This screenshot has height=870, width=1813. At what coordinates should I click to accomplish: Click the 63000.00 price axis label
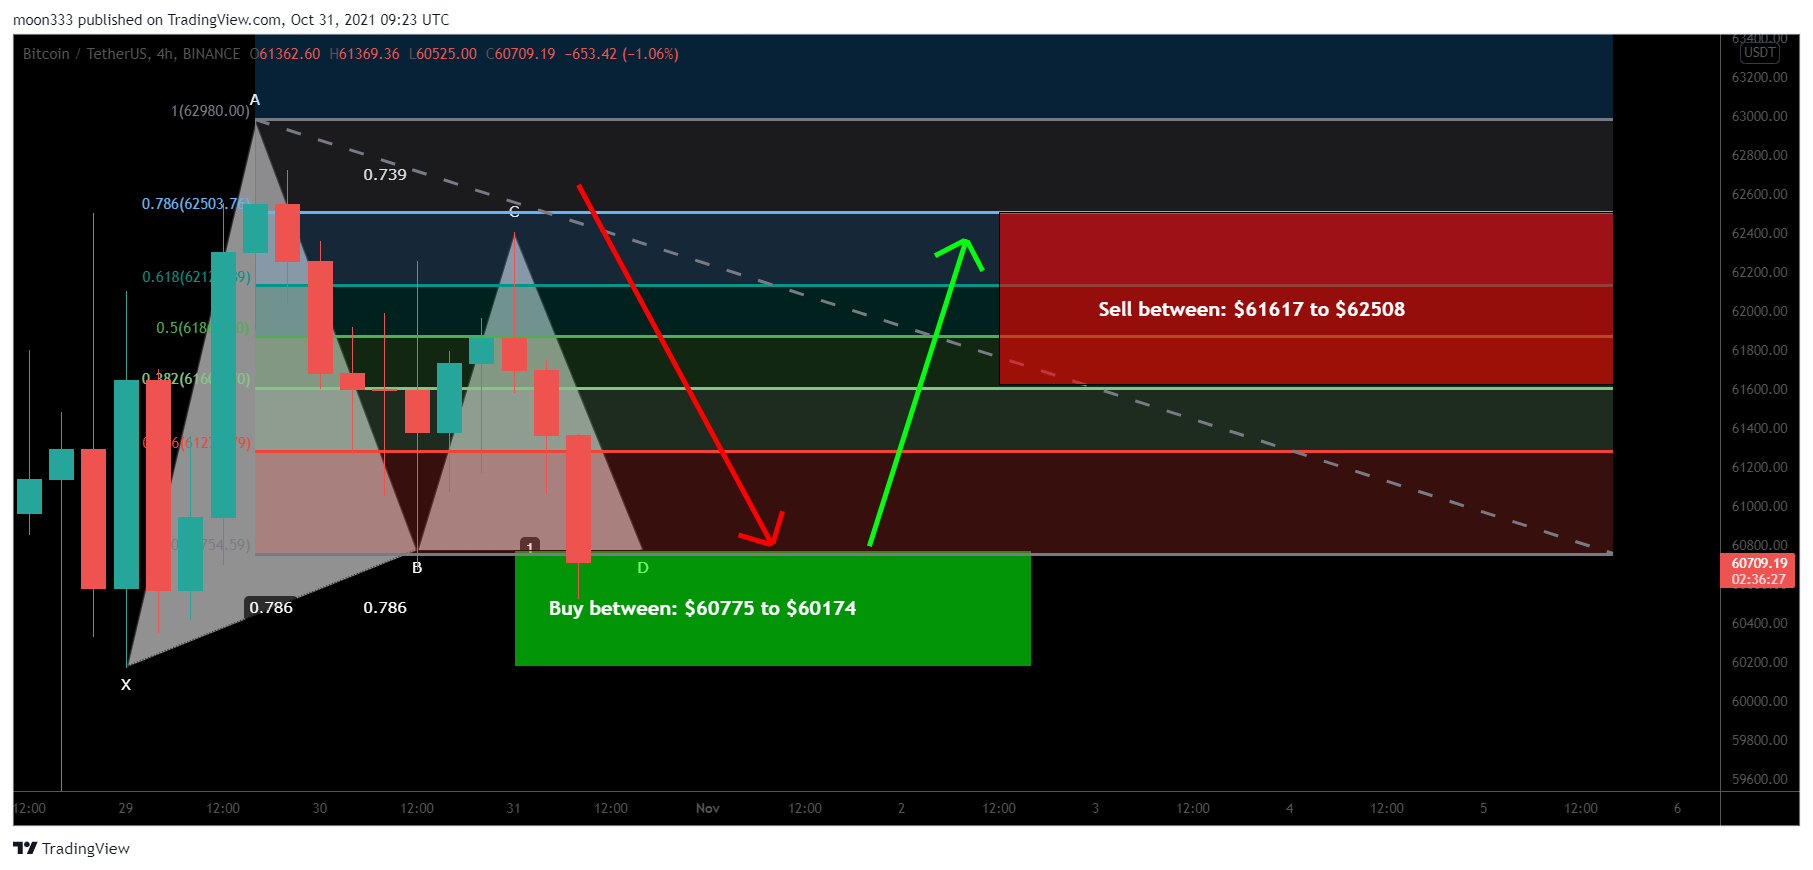[1759, 116]
